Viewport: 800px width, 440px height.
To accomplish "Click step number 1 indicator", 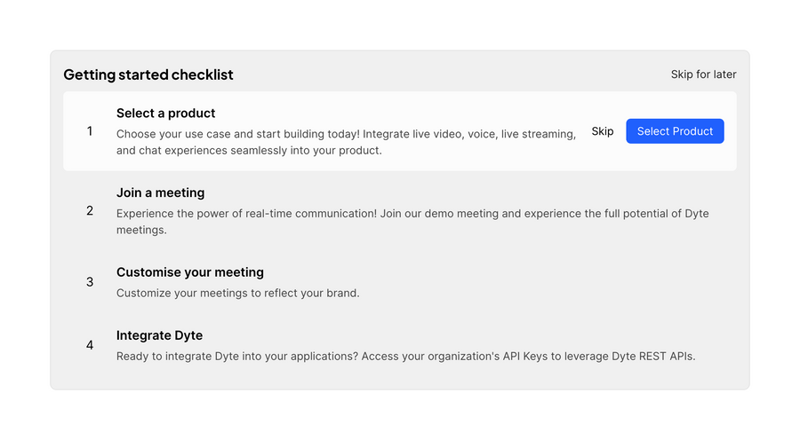I will point(90,131).
